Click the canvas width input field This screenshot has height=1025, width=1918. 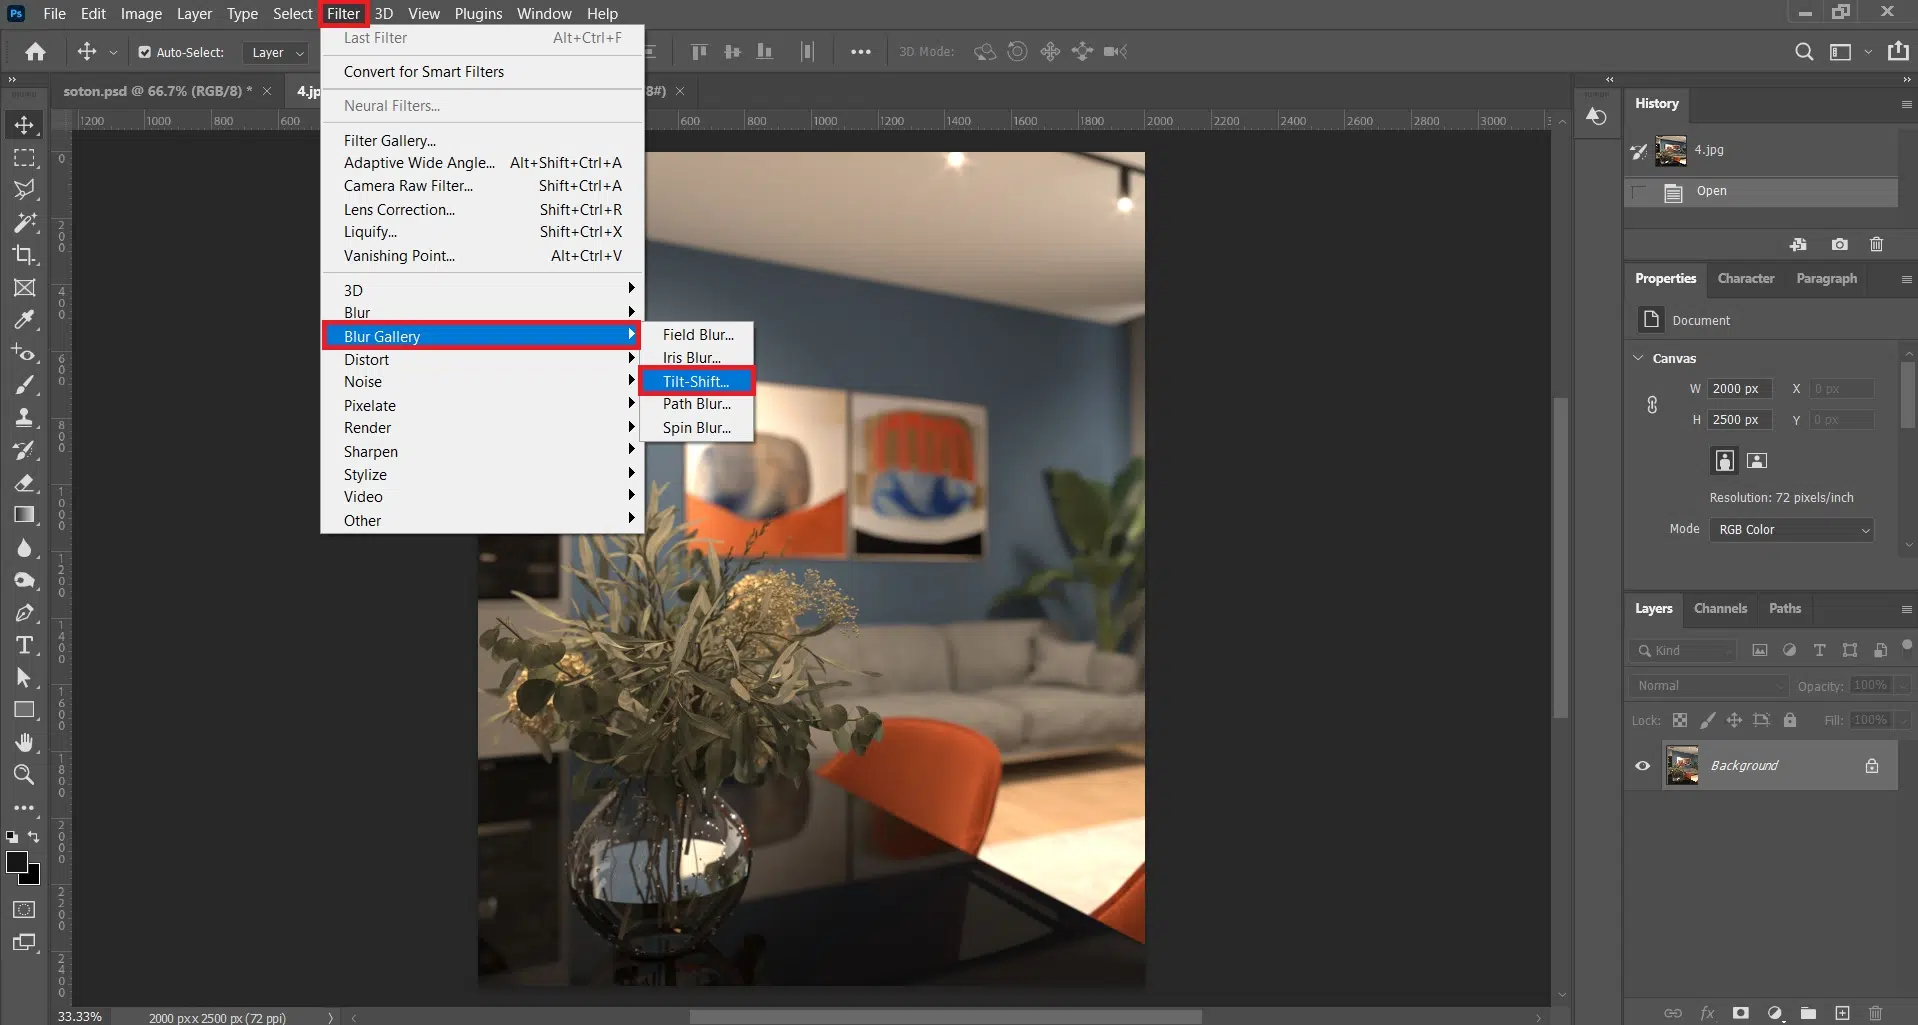tap(1738, 389)
